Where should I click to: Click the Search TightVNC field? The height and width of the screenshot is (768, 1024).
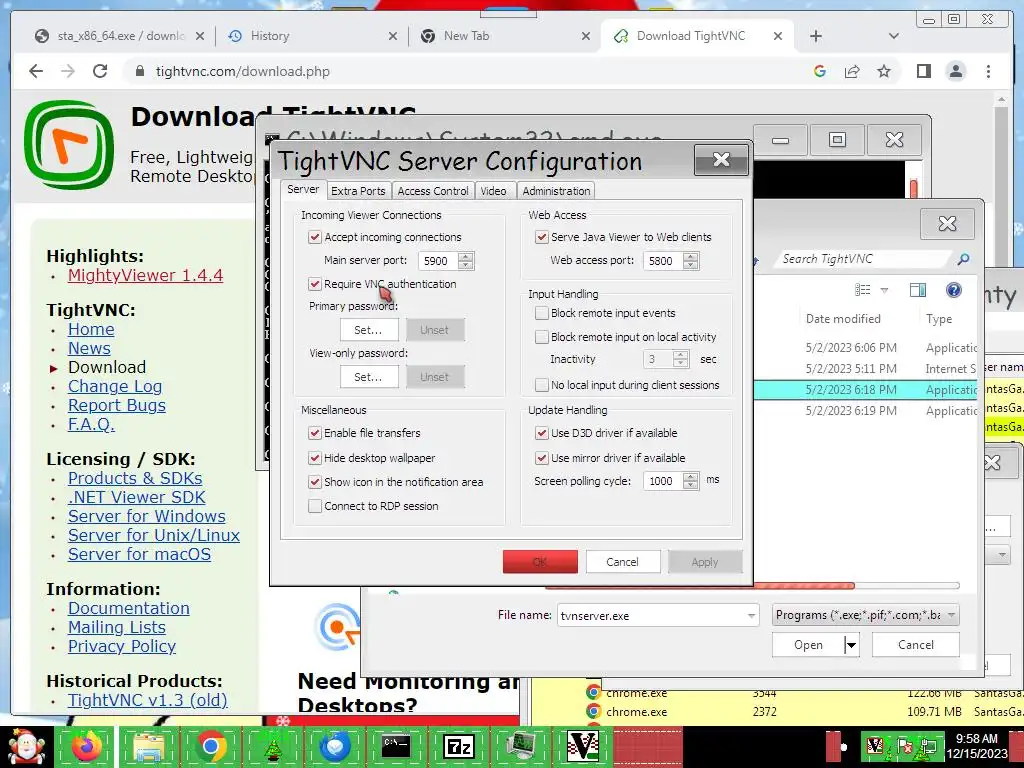click(x=863, y=259)
